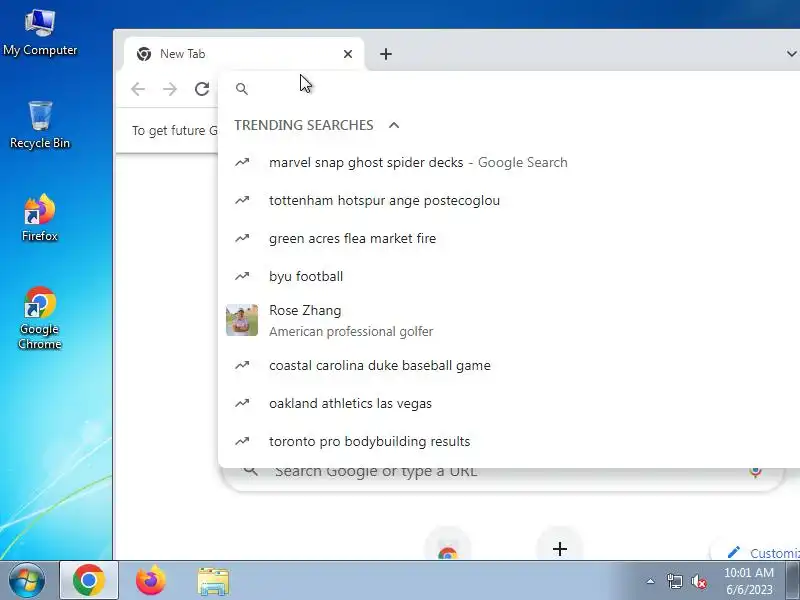Pick coastal carolina duke baseball game suggestion
The image size is (800, 600).
[x=509, y=365]
